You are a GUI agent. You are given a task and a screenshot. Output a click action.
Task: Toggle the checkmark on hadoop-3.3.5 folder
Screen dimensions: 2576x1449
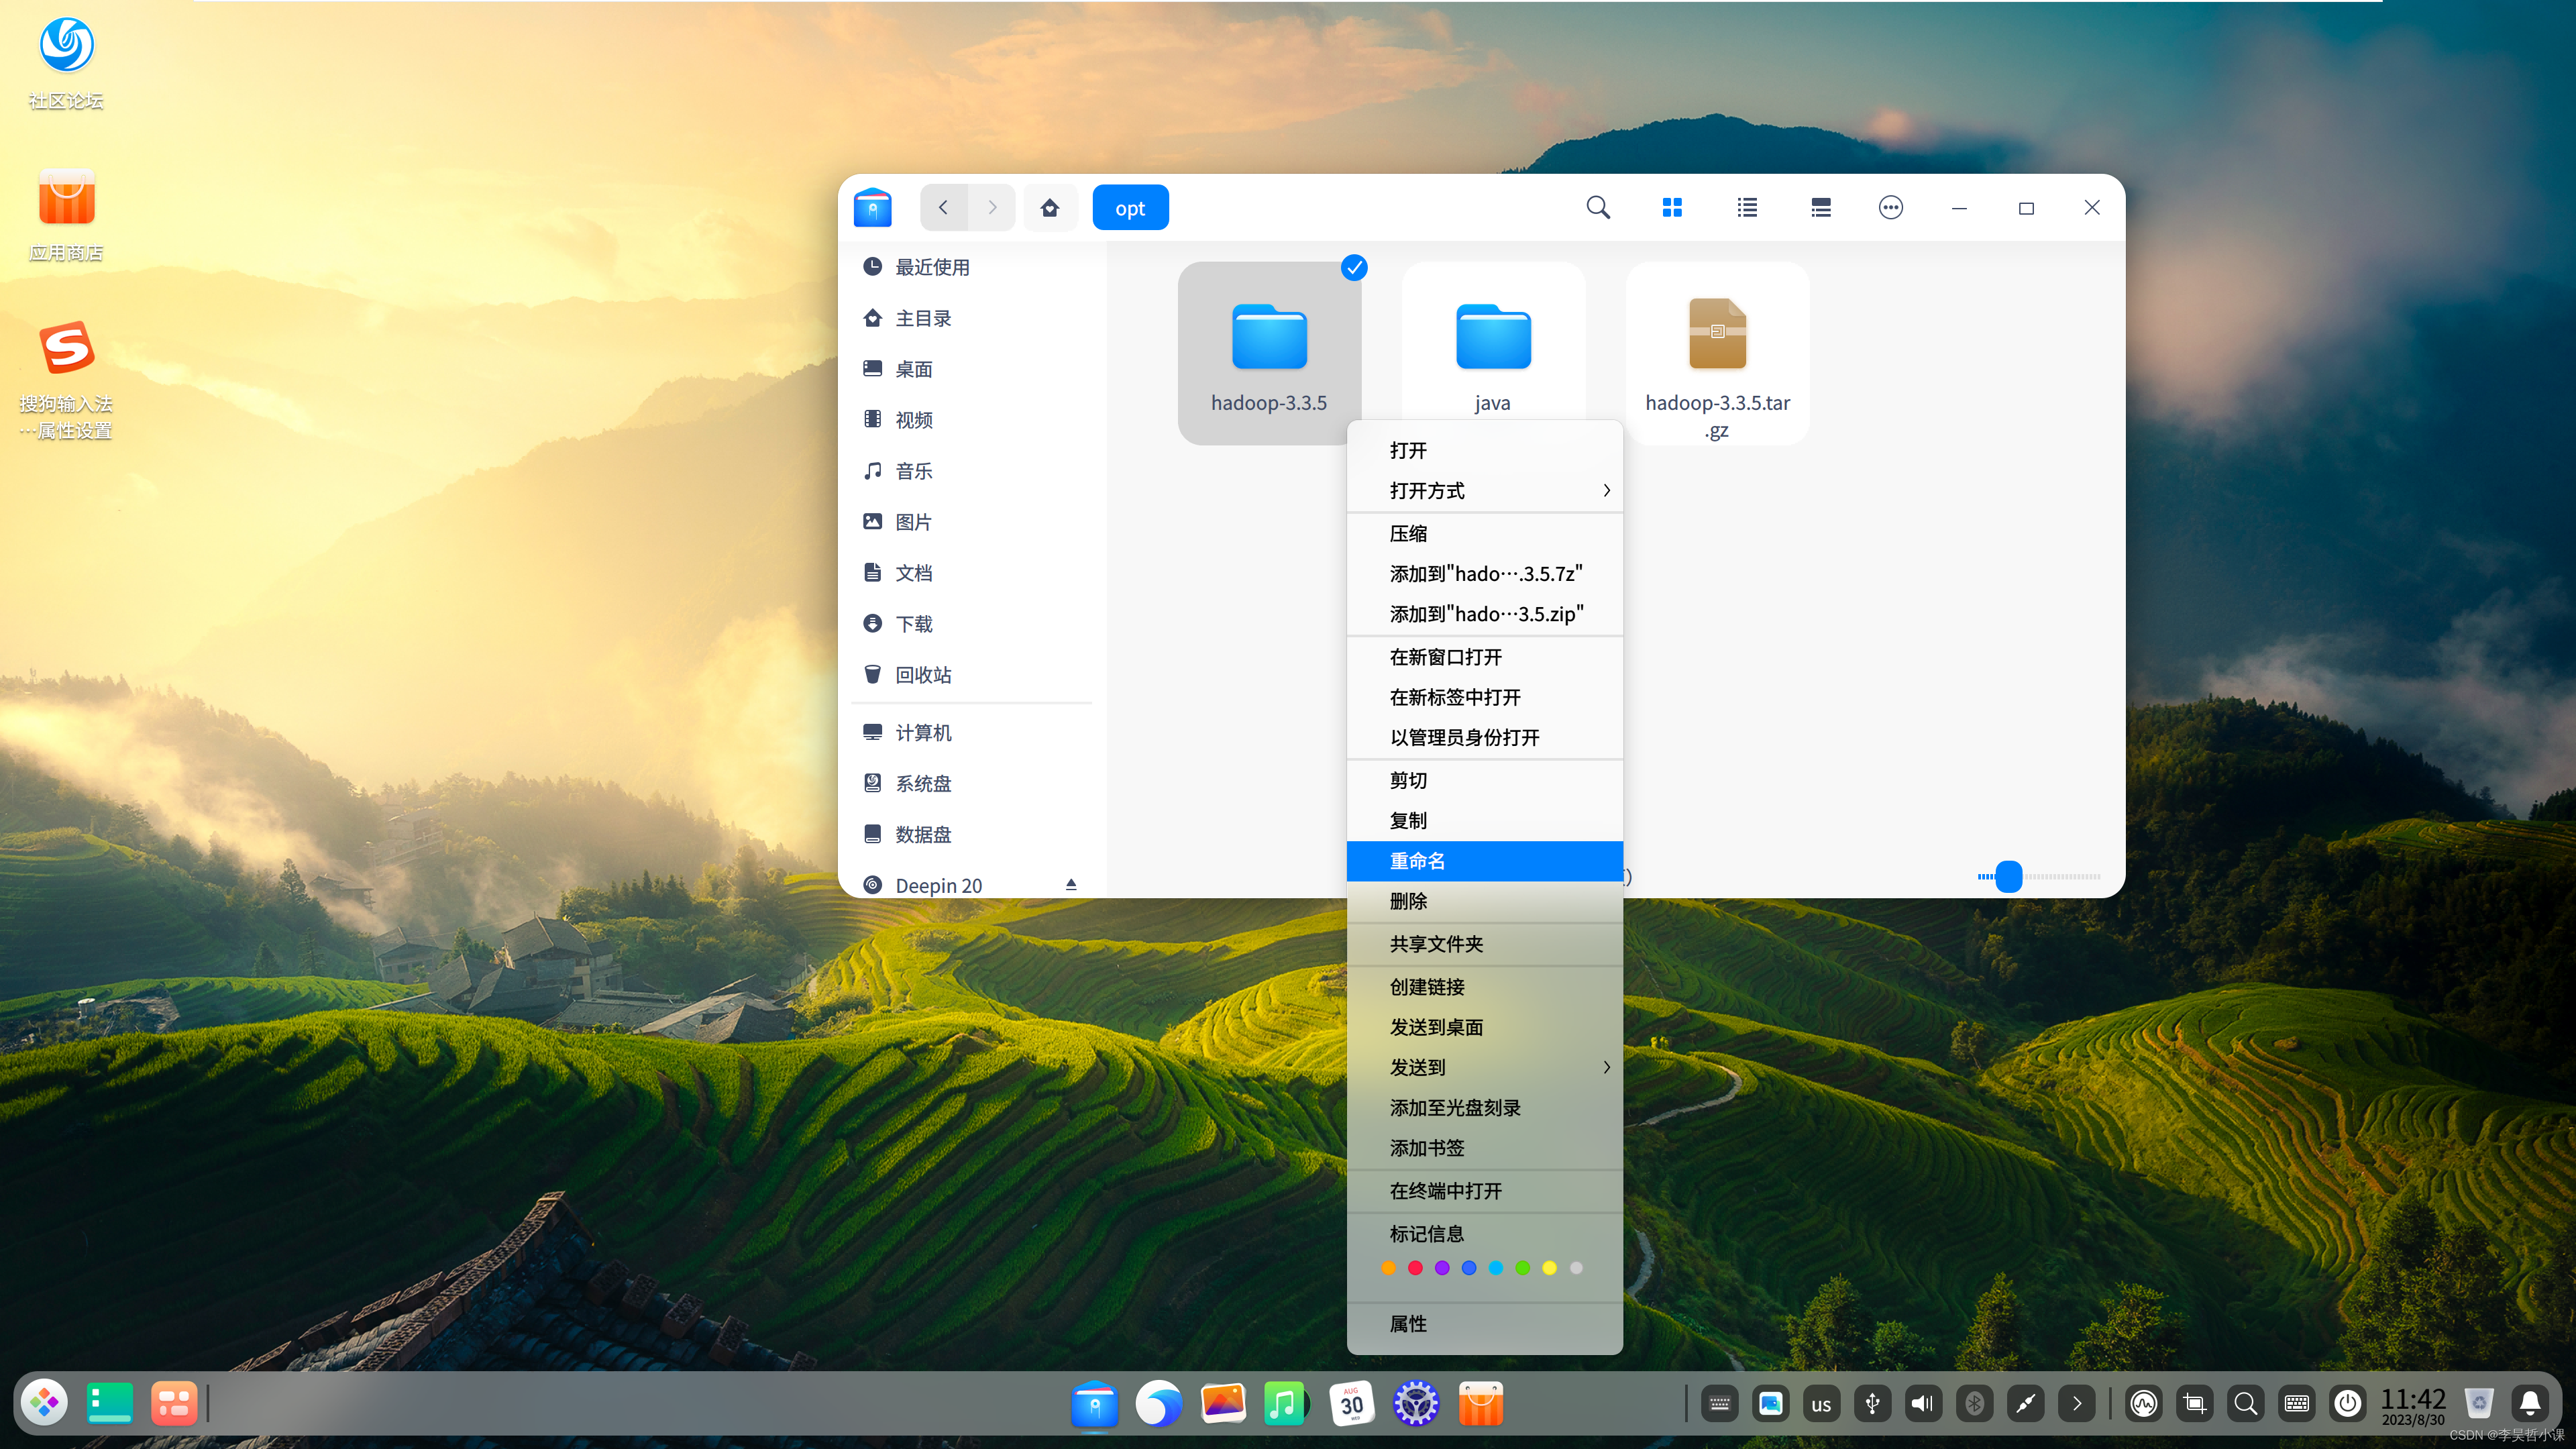click(x=1354, y=268)
